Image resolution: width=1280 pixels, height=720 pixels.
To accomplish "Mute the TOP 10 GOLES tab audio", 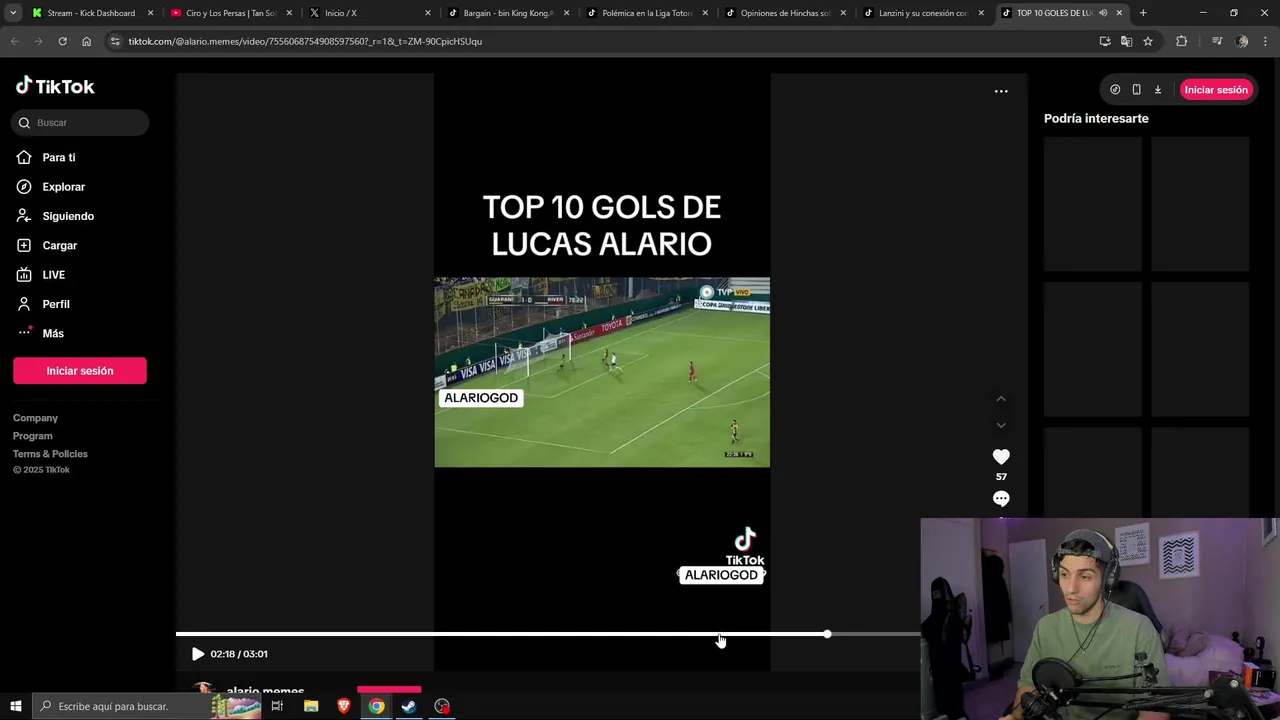I will click(1103, 13).
